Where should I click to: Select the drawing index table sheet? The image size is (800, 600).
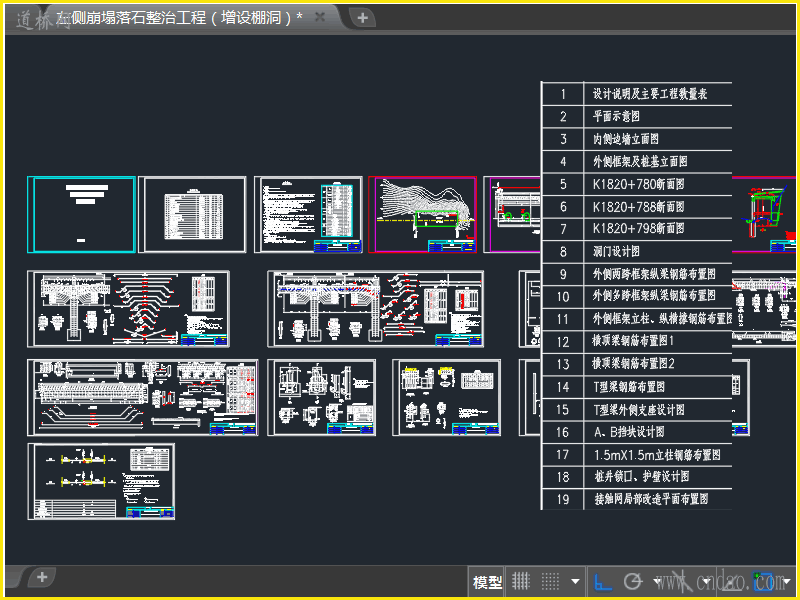(192, 214)
